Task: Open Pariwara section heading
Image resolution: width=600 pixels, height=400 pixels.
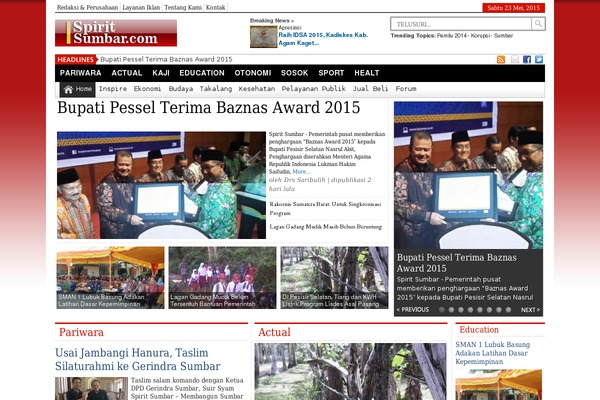Action: 81,332
